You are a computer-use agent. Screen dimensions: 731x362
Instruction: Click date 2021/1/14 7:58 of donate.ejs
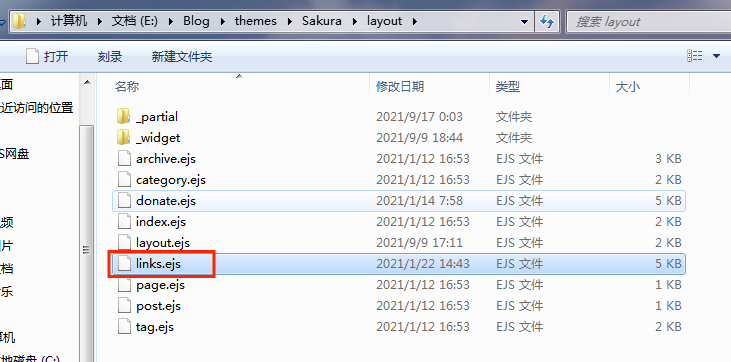(x=419, y=201)
